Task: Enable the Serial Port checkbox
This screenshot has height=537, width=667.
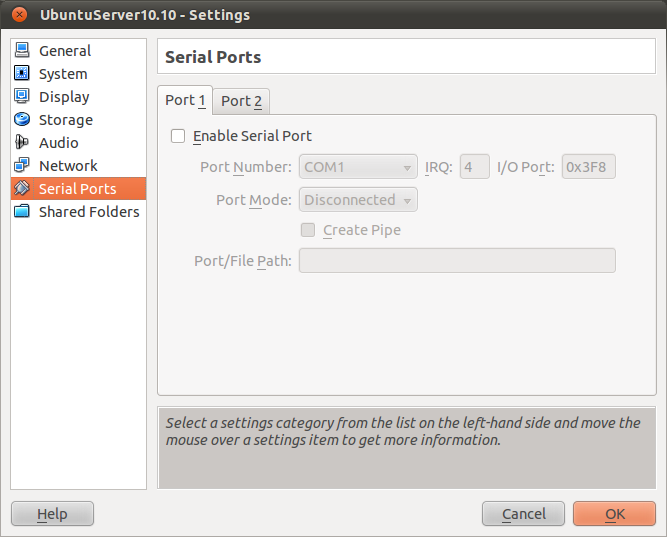Action: point(179,136)
